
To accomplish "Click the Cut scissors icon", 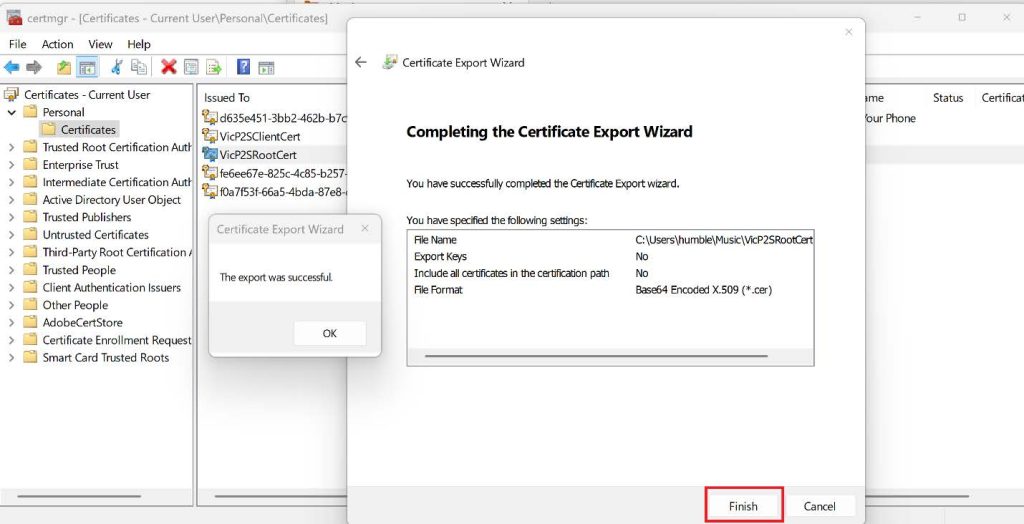I will click(x=117, y=67).
